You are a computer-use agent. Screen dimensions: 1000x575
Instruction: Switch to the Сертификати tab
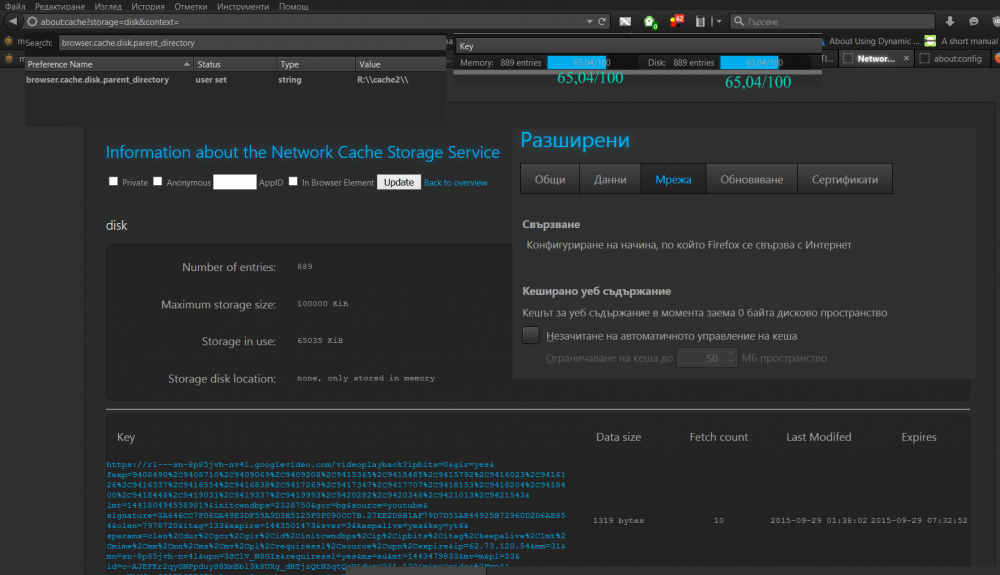coord(844,179)
